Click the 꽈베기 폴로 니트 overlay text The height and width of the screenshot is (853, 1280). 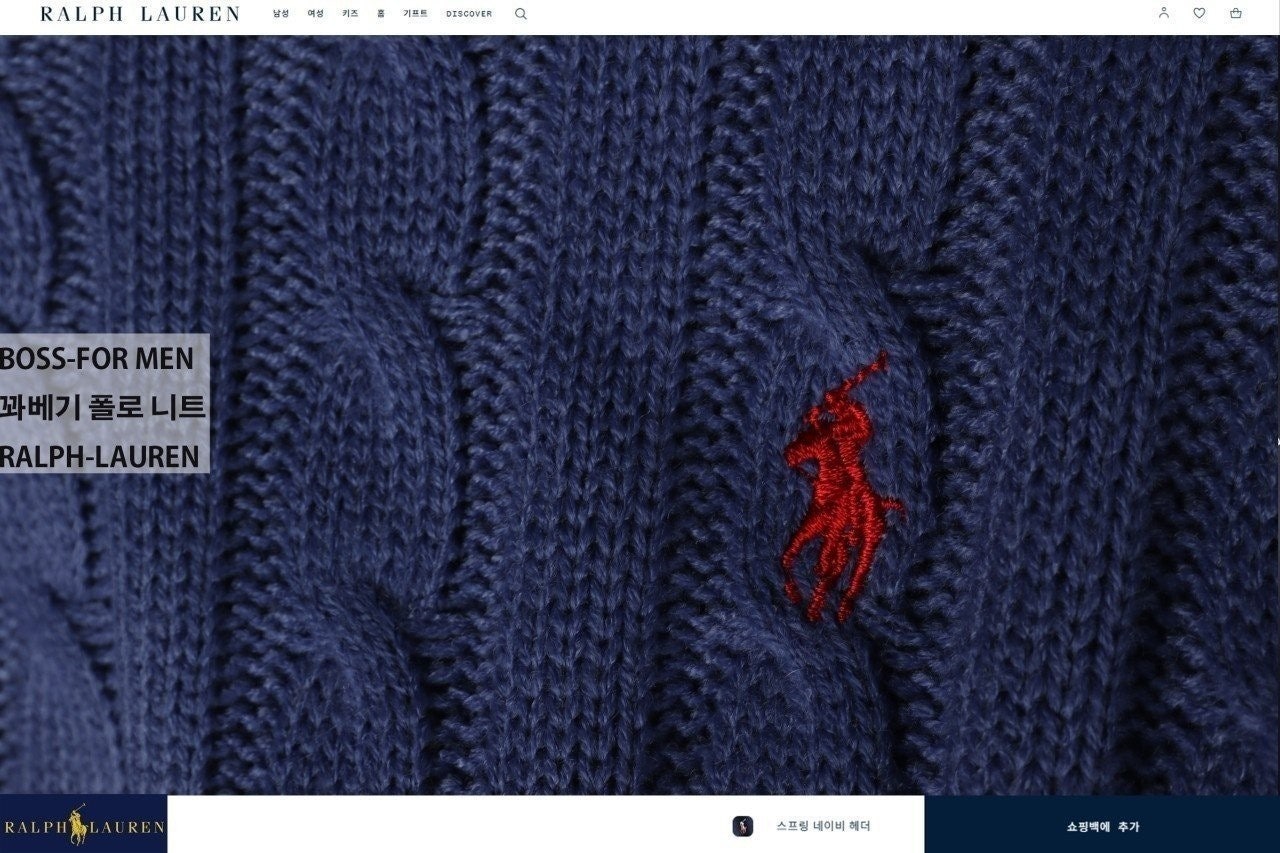click(102, 407)
